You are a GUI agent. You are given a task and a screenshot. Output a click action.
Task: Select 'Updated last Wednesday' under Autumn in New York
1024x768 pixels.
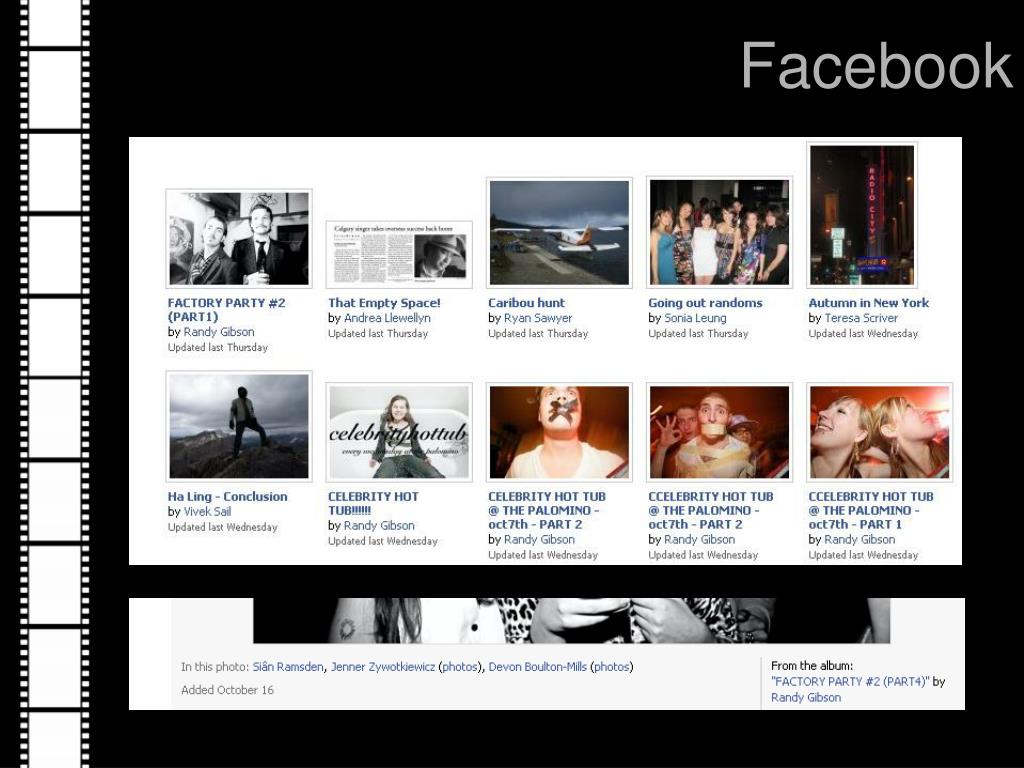pyautogui.click(x=863, y=334)
